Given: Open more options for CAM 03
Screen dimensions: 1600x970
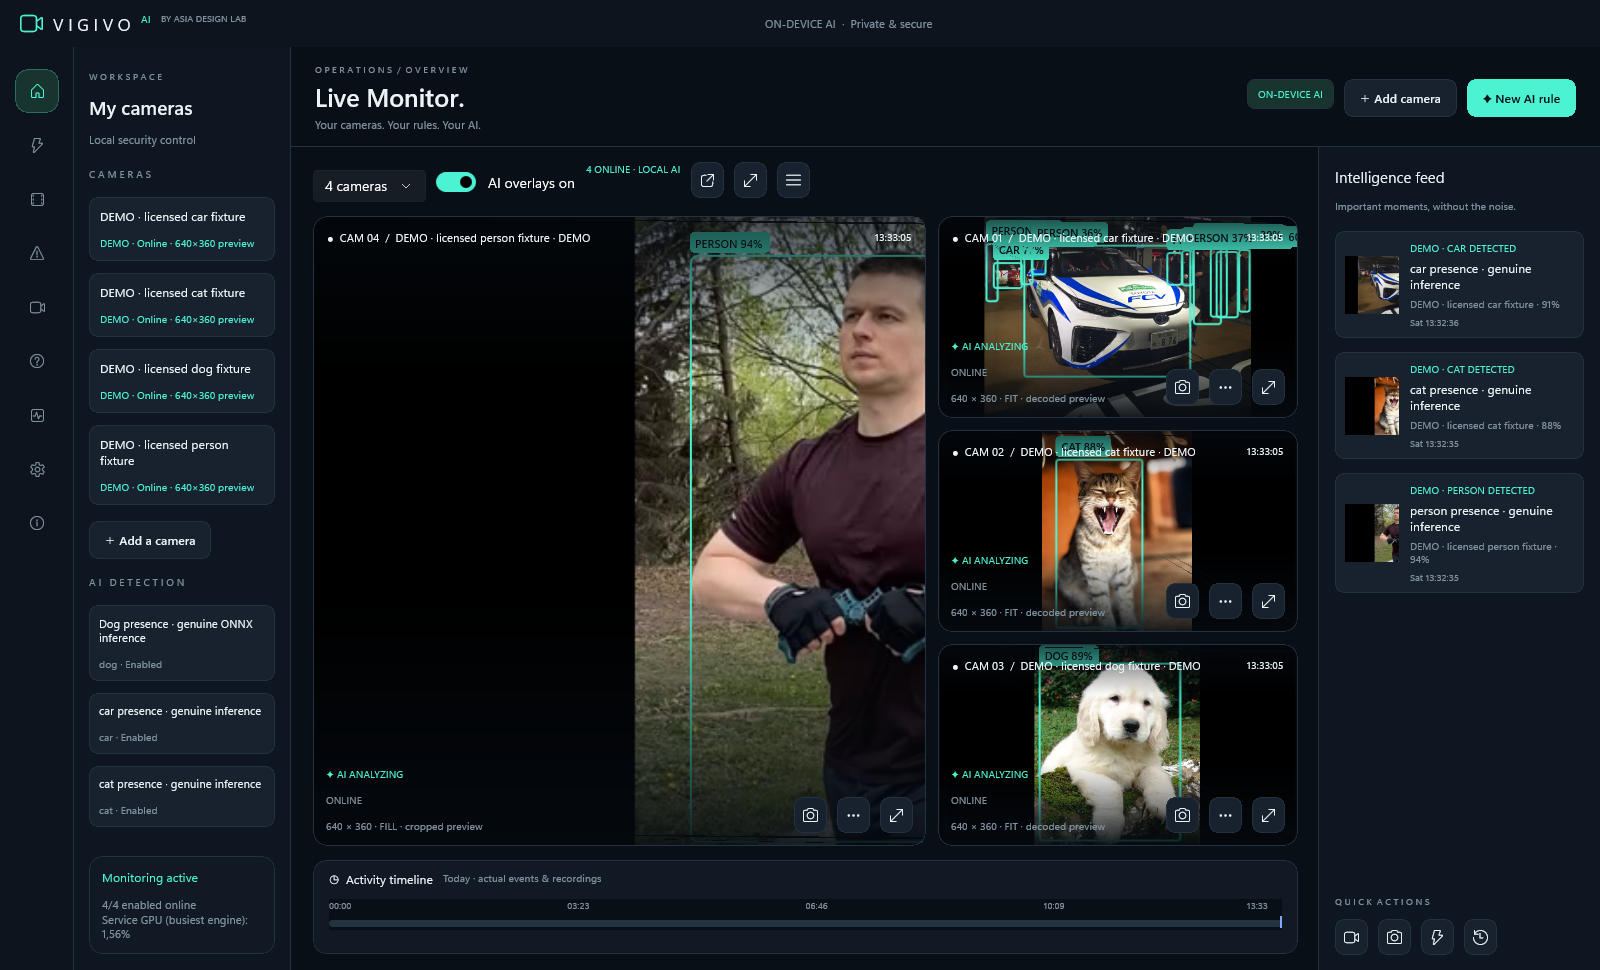Looking at the screenshot, I should tap(1225, 815).
